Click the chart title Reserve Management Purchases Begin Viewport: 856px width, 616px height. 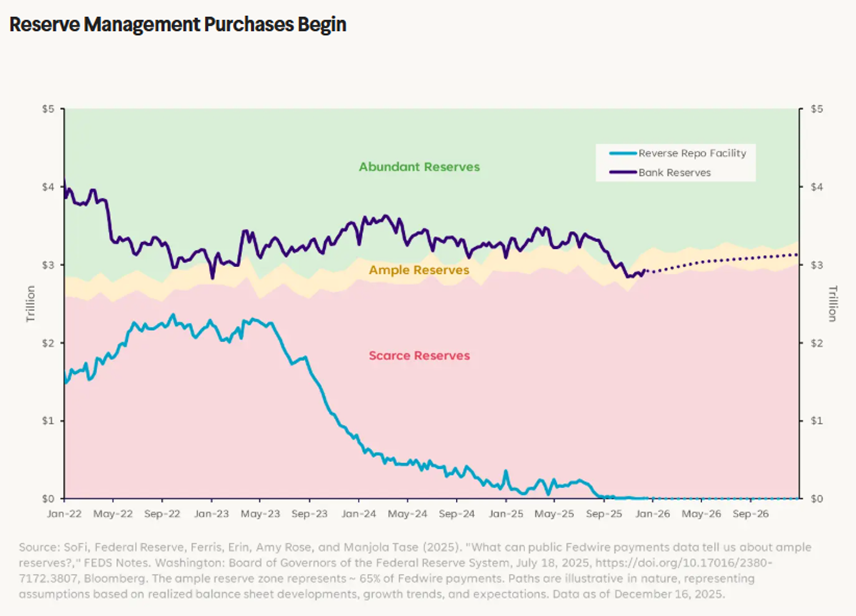(178, 25)
